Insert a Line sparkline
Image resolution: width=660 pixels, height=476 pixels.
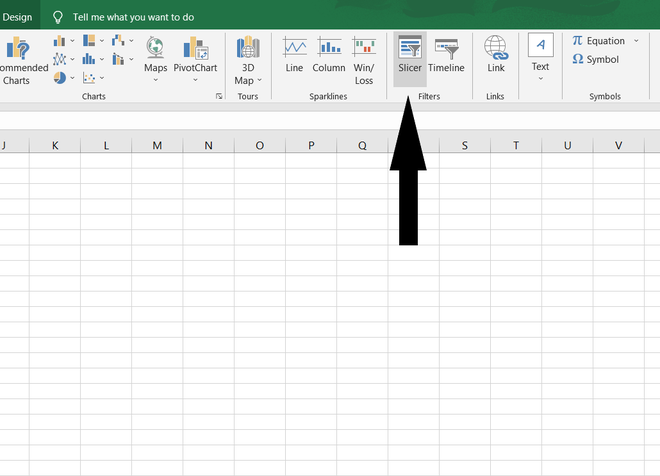(x=294, y=55)
